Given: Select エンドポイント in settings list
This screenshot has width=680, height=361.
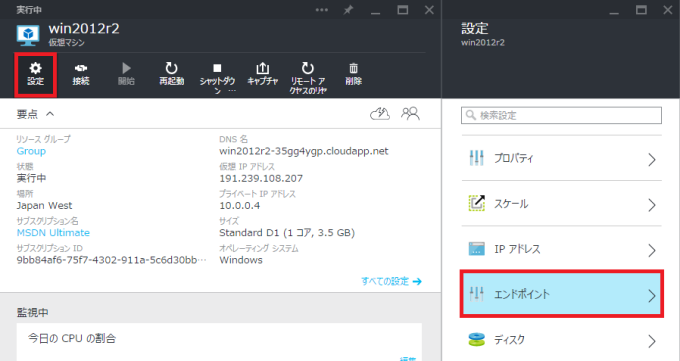Looking at the screenshot, I should 562,294.
